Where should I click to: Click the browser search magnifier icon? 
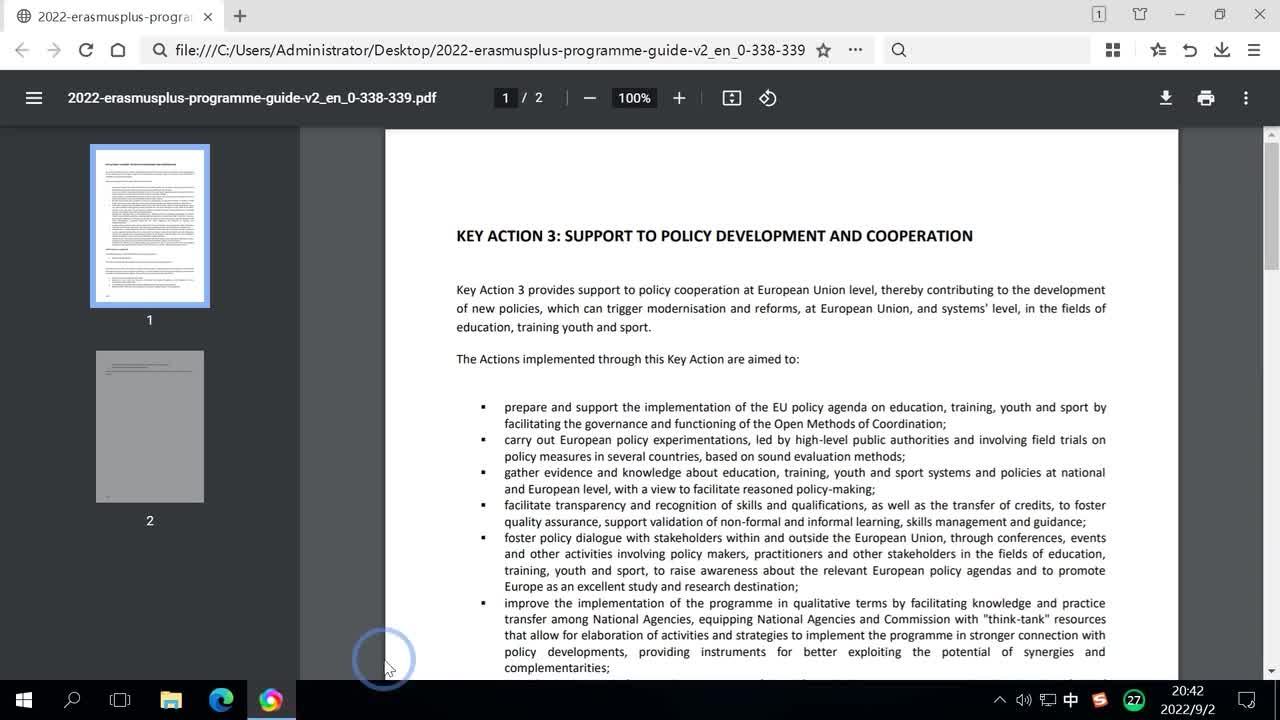899,50
